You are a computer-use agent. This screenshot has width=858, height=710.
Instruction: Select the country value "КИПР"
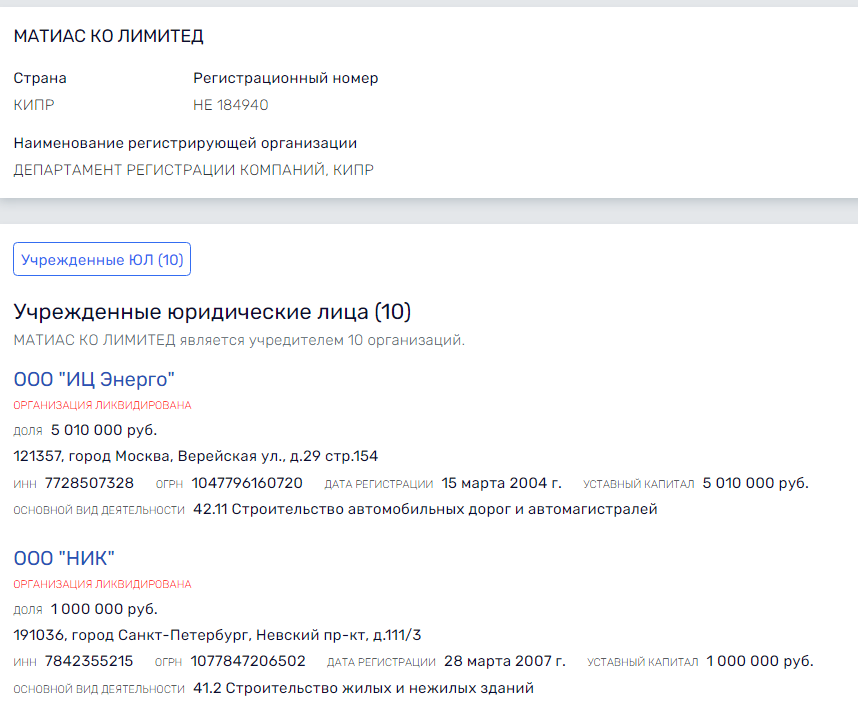(34, 105)
